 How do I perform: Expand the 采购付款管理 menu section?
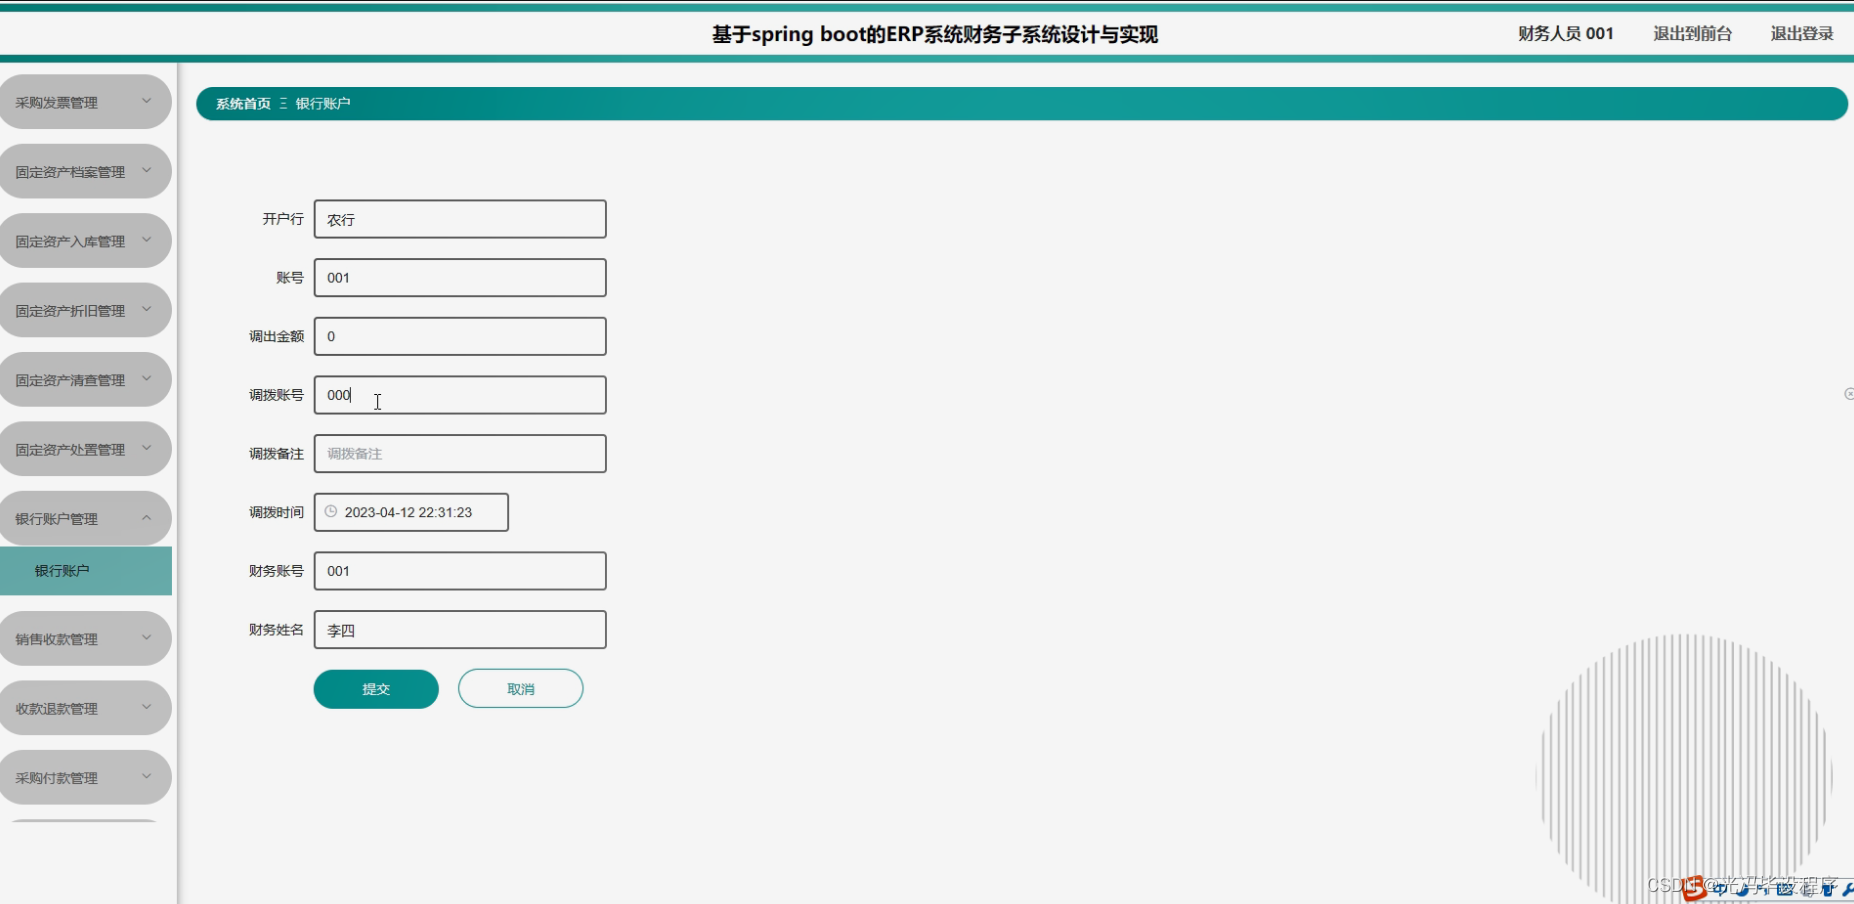(85, 776)
